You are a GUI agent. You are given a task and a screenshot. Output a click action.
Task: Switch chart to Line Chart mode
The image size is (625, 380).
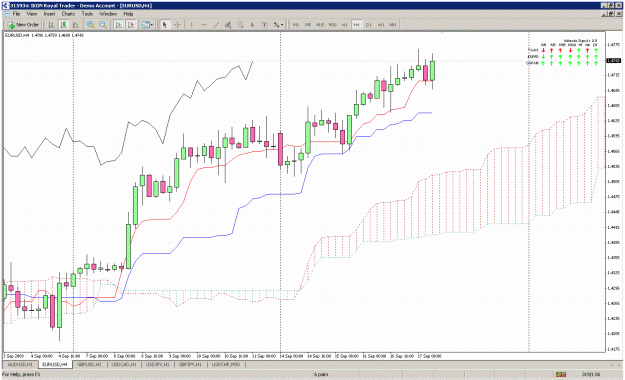point(76,25)
